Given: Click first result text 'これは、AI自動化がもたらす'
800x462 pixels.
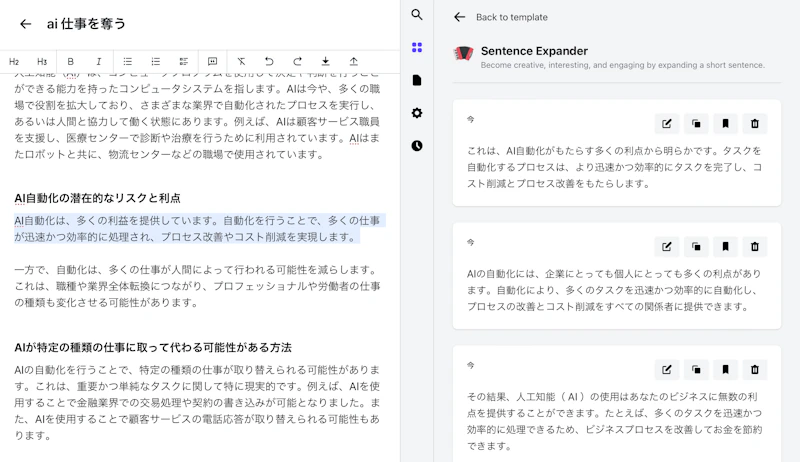Looking at the screenshot, I should click(x=614, y=167).
